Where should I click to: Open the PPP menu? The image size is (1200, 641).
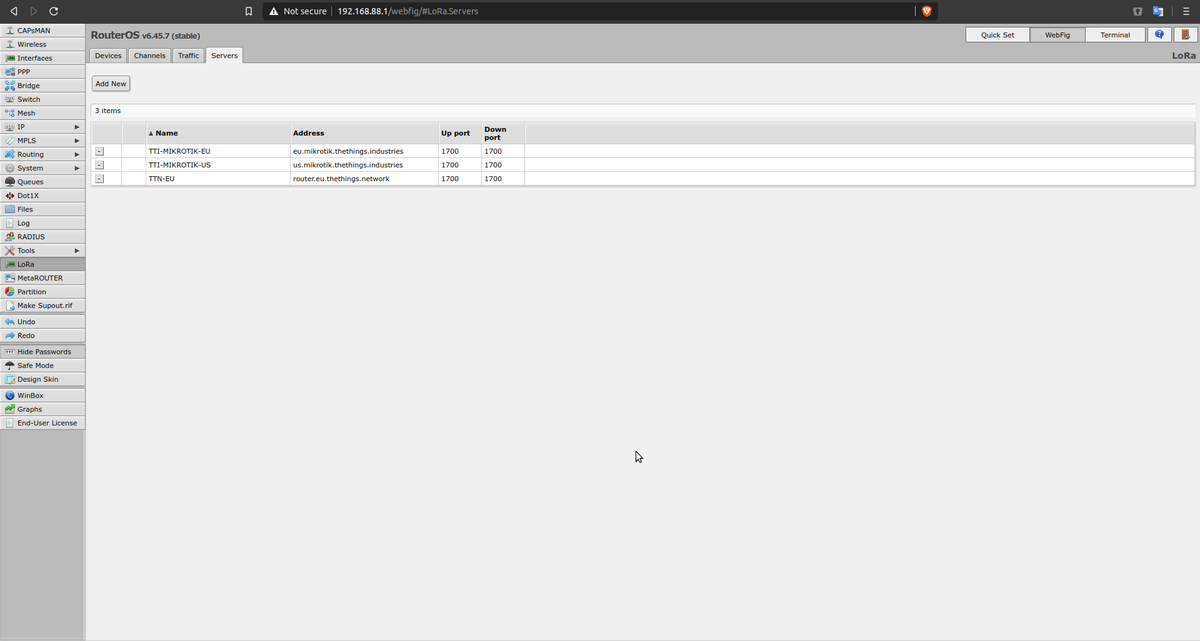point(42,72)
